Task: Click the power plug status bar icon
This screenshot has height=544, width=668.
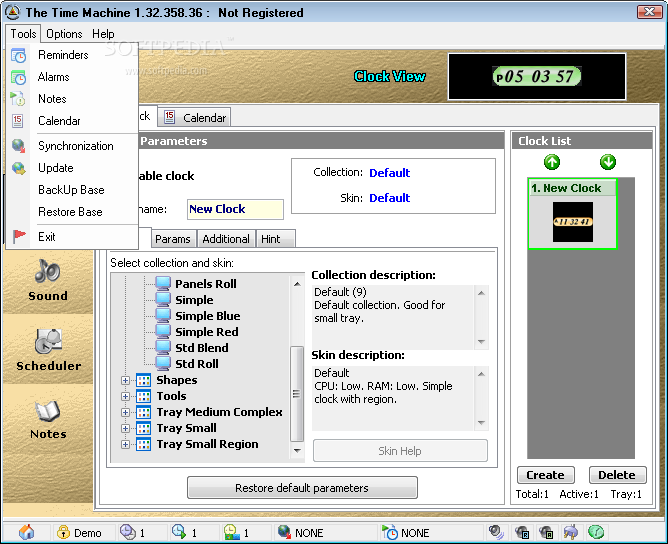Action: click(x=571, y=532)
